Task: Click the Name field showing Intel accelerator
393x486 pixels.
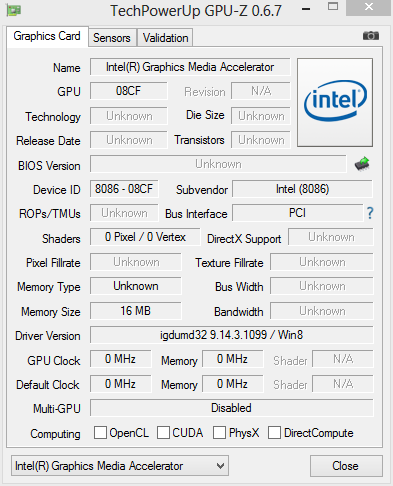Action: [x=190, y=67]
